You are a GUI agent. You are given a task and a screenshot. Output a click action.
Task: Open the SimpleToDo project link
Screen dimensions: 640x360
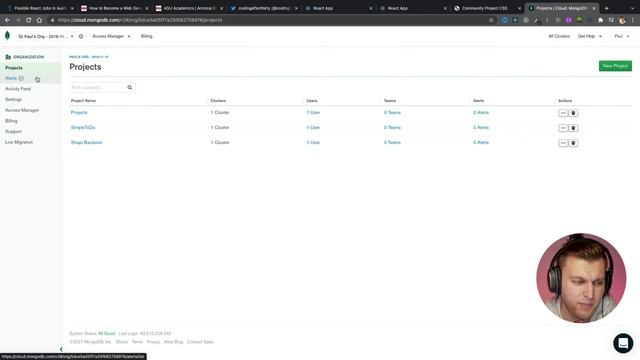83,127
